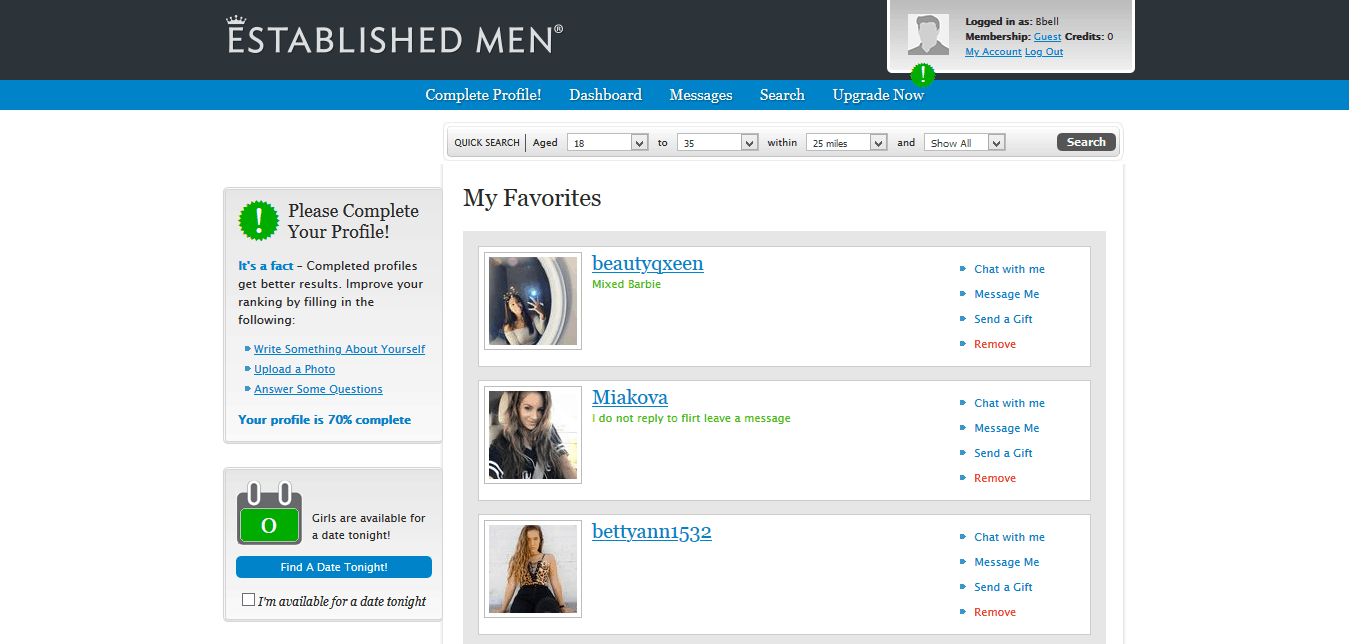Open bettyann1532 profile name link
Screen dimensions: 1349x644
652,531
